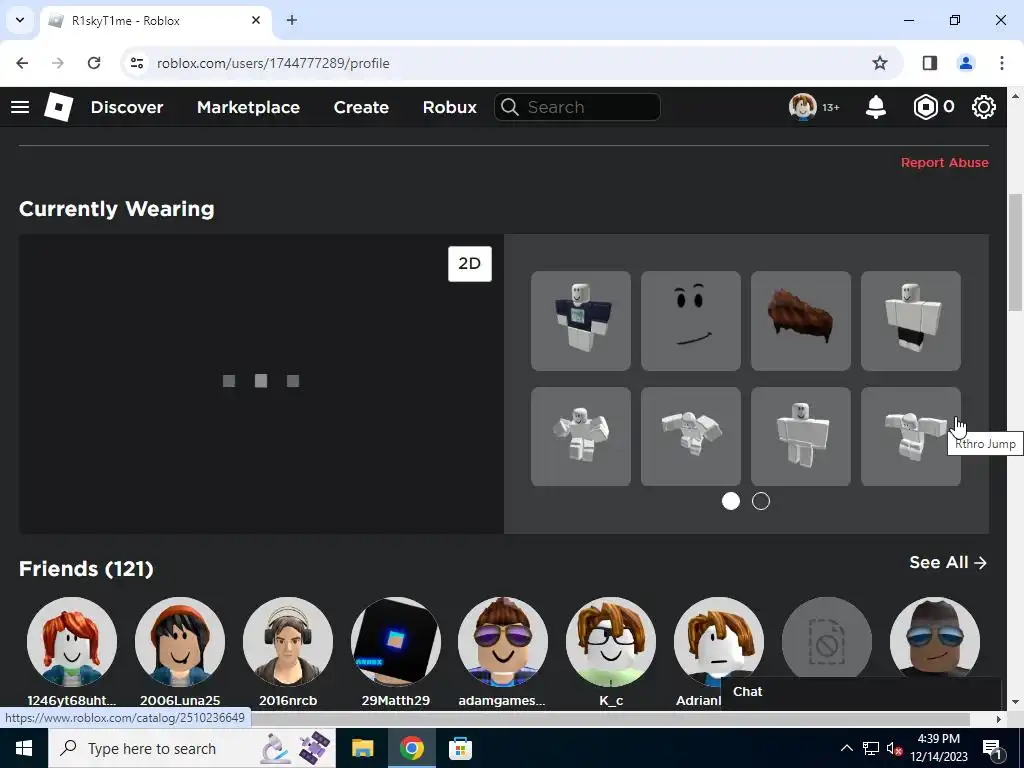The image size is (1024, 768).
Task: Open the navy shirt item thumbnail
Action: point(581,321)
